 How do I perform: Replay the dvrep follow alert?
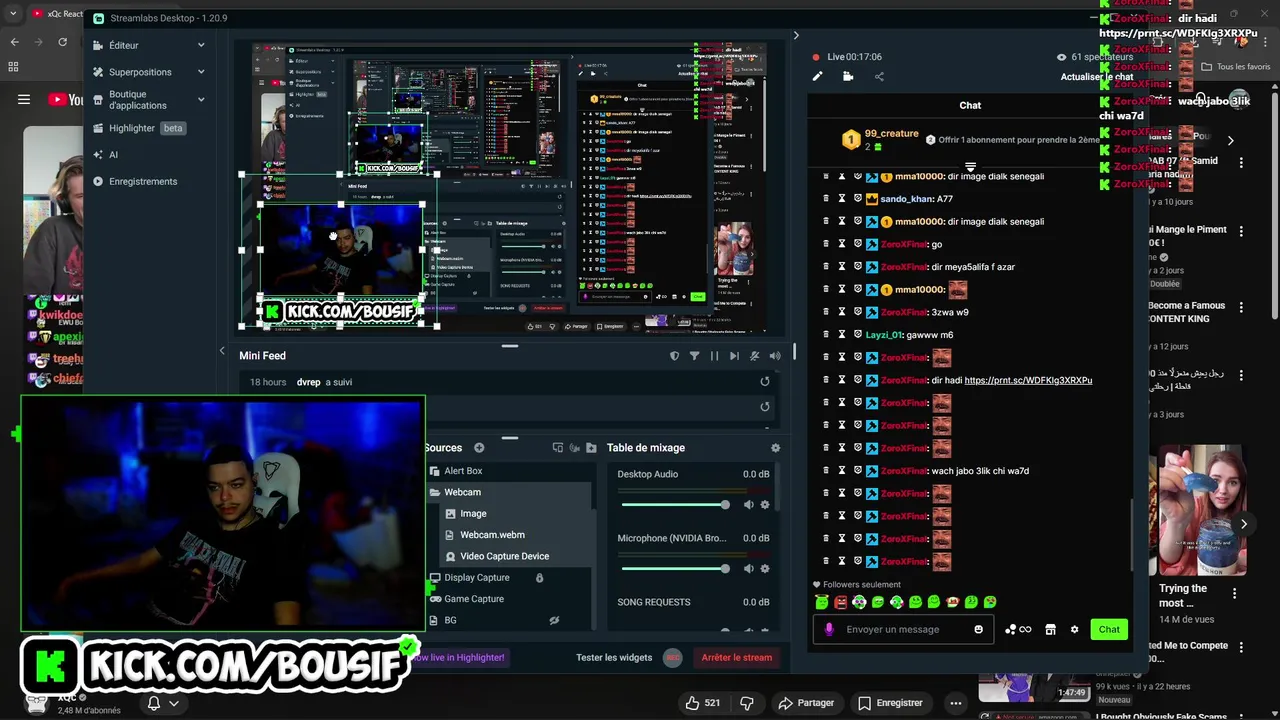(765, 382)
